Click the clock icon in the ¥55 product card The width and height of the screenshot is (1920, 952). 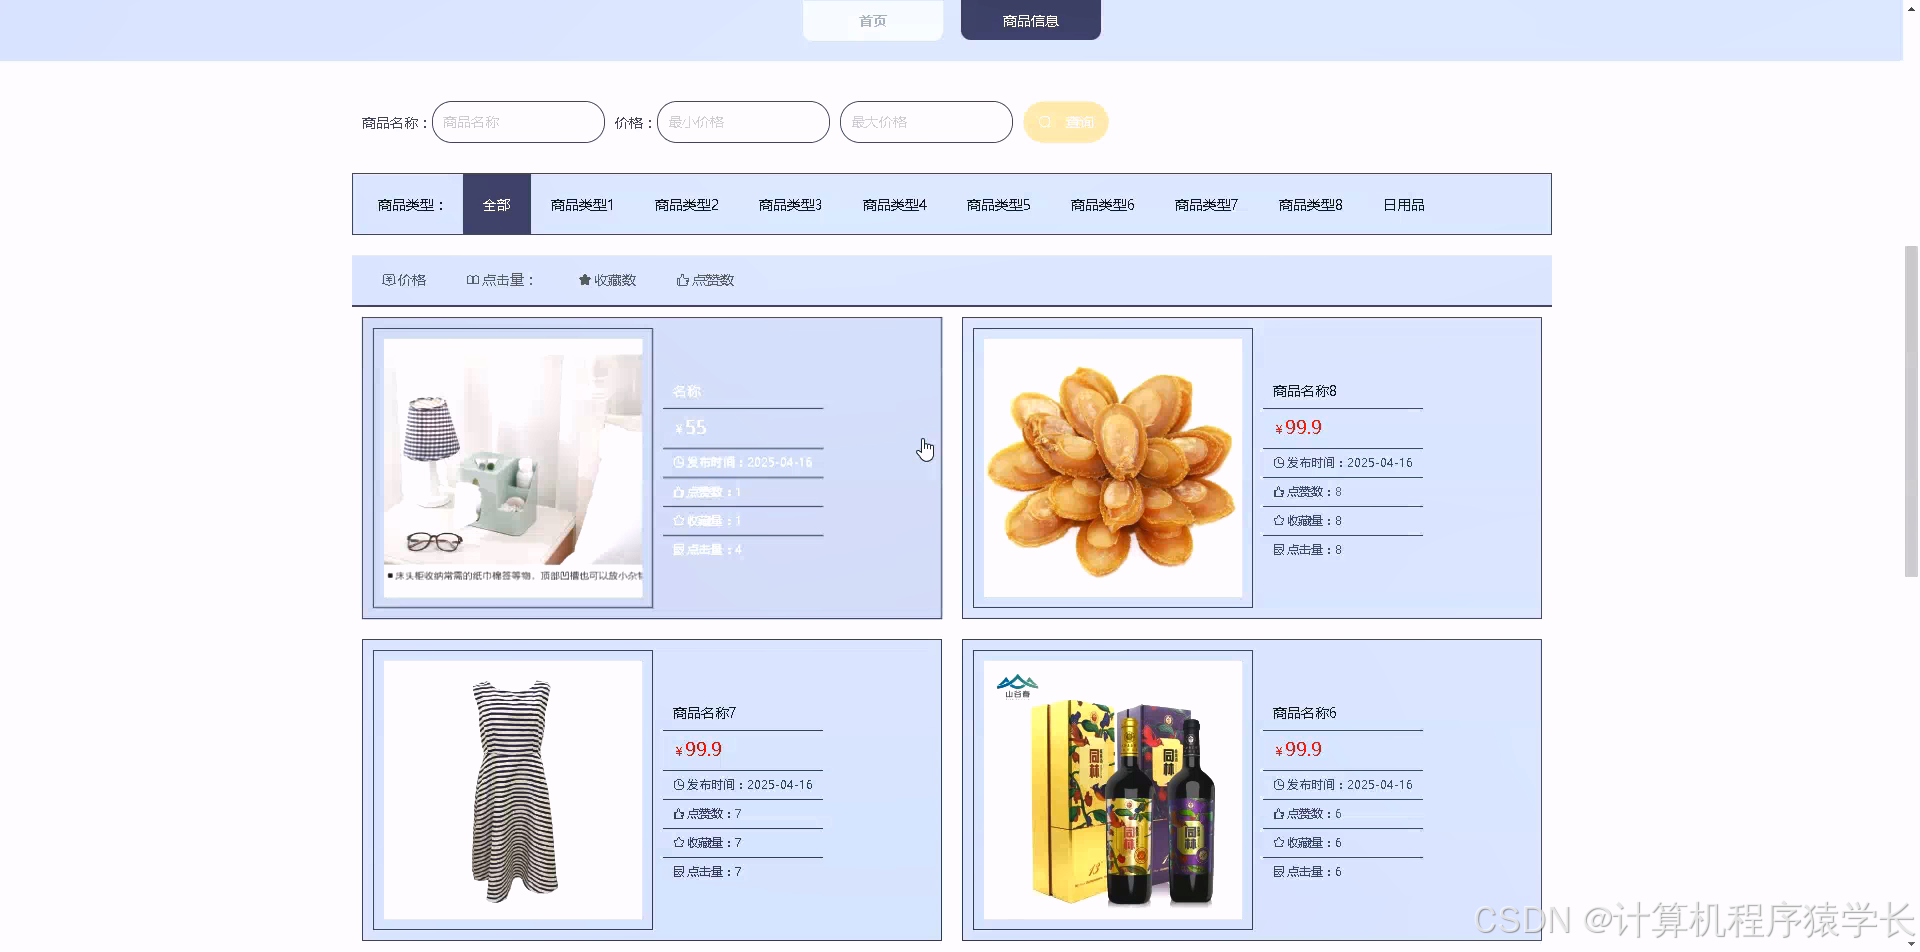click(x=678, y=463)
